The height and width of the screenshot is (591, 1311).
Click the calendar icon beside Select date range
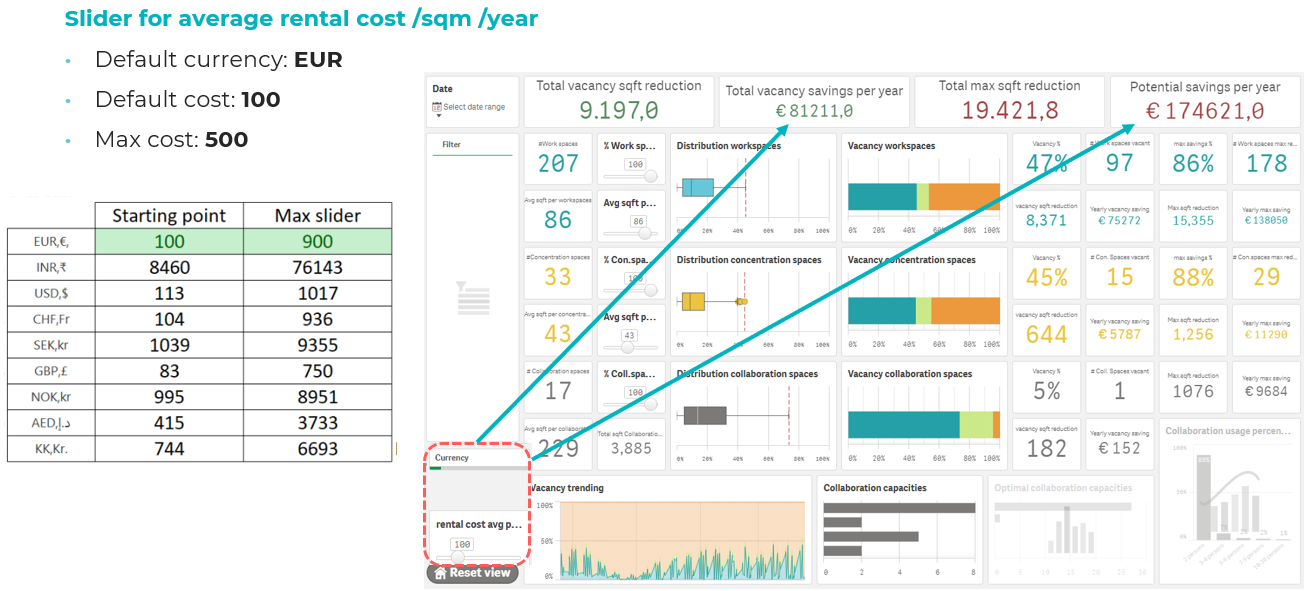(x=437, y=107)
